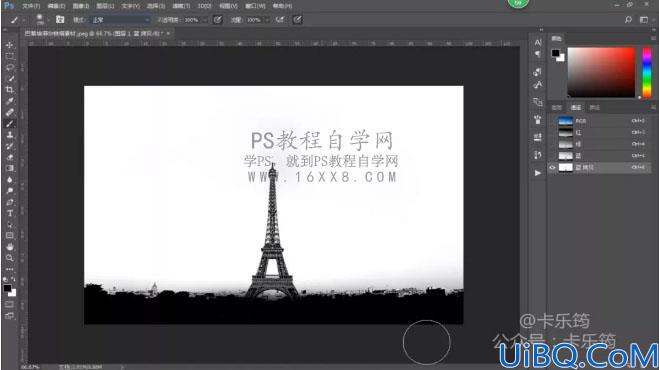The image size is (659, 370).
Task: Select the Hand tool
Action: pyautogui.click(x=9, y=247)
